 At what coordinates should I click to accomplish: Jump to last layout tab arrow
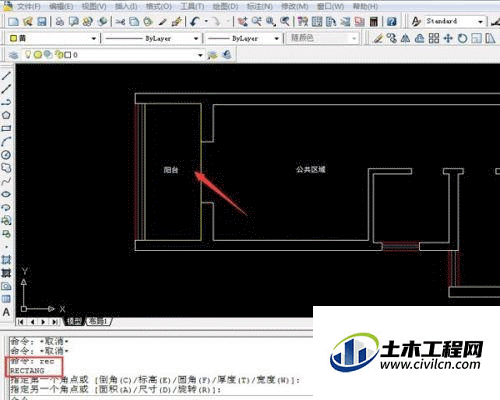coord(54,322)
